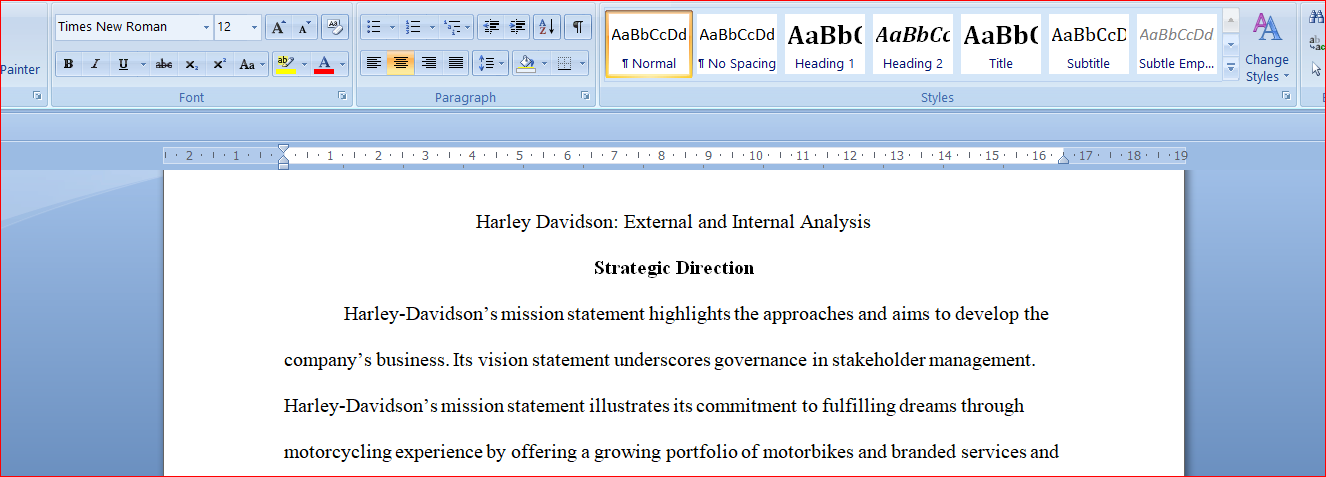
Task: Click the word 'governance' in the document
Action: pyautogui.click(x=760, y=360)
